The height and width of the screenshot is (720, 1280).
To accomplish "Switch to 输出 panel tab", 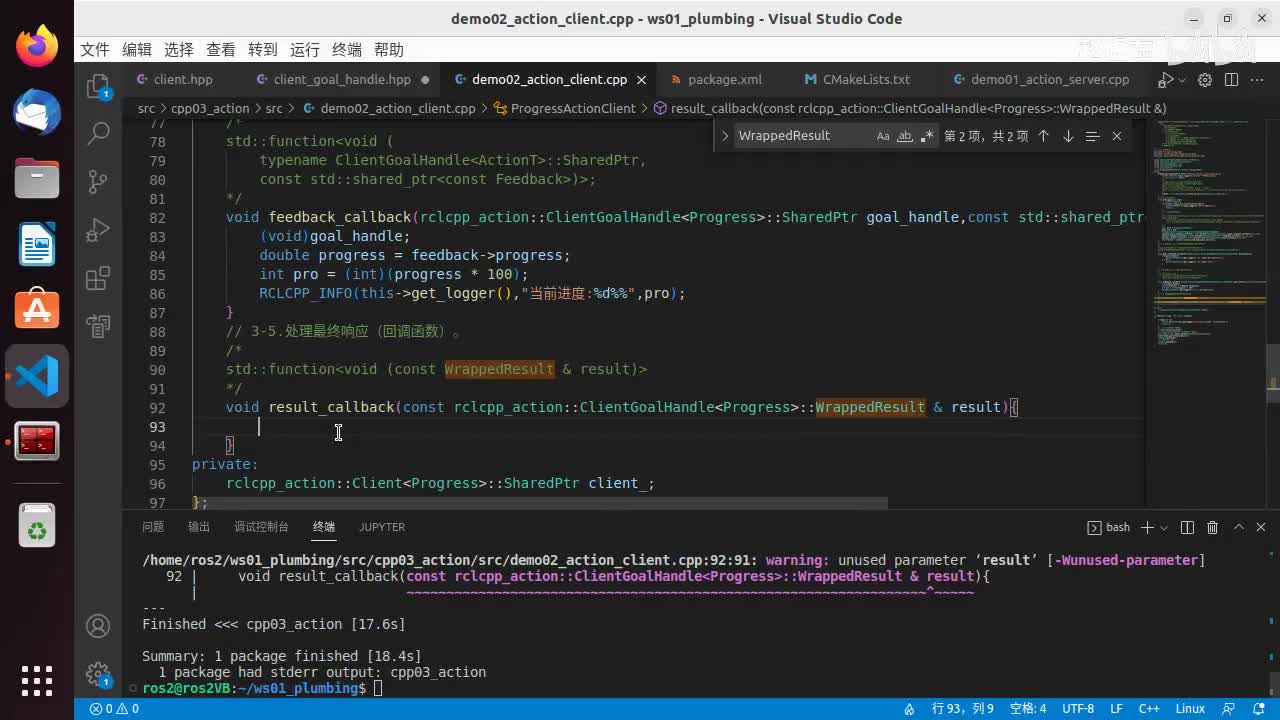I will (x=199, y=527).
